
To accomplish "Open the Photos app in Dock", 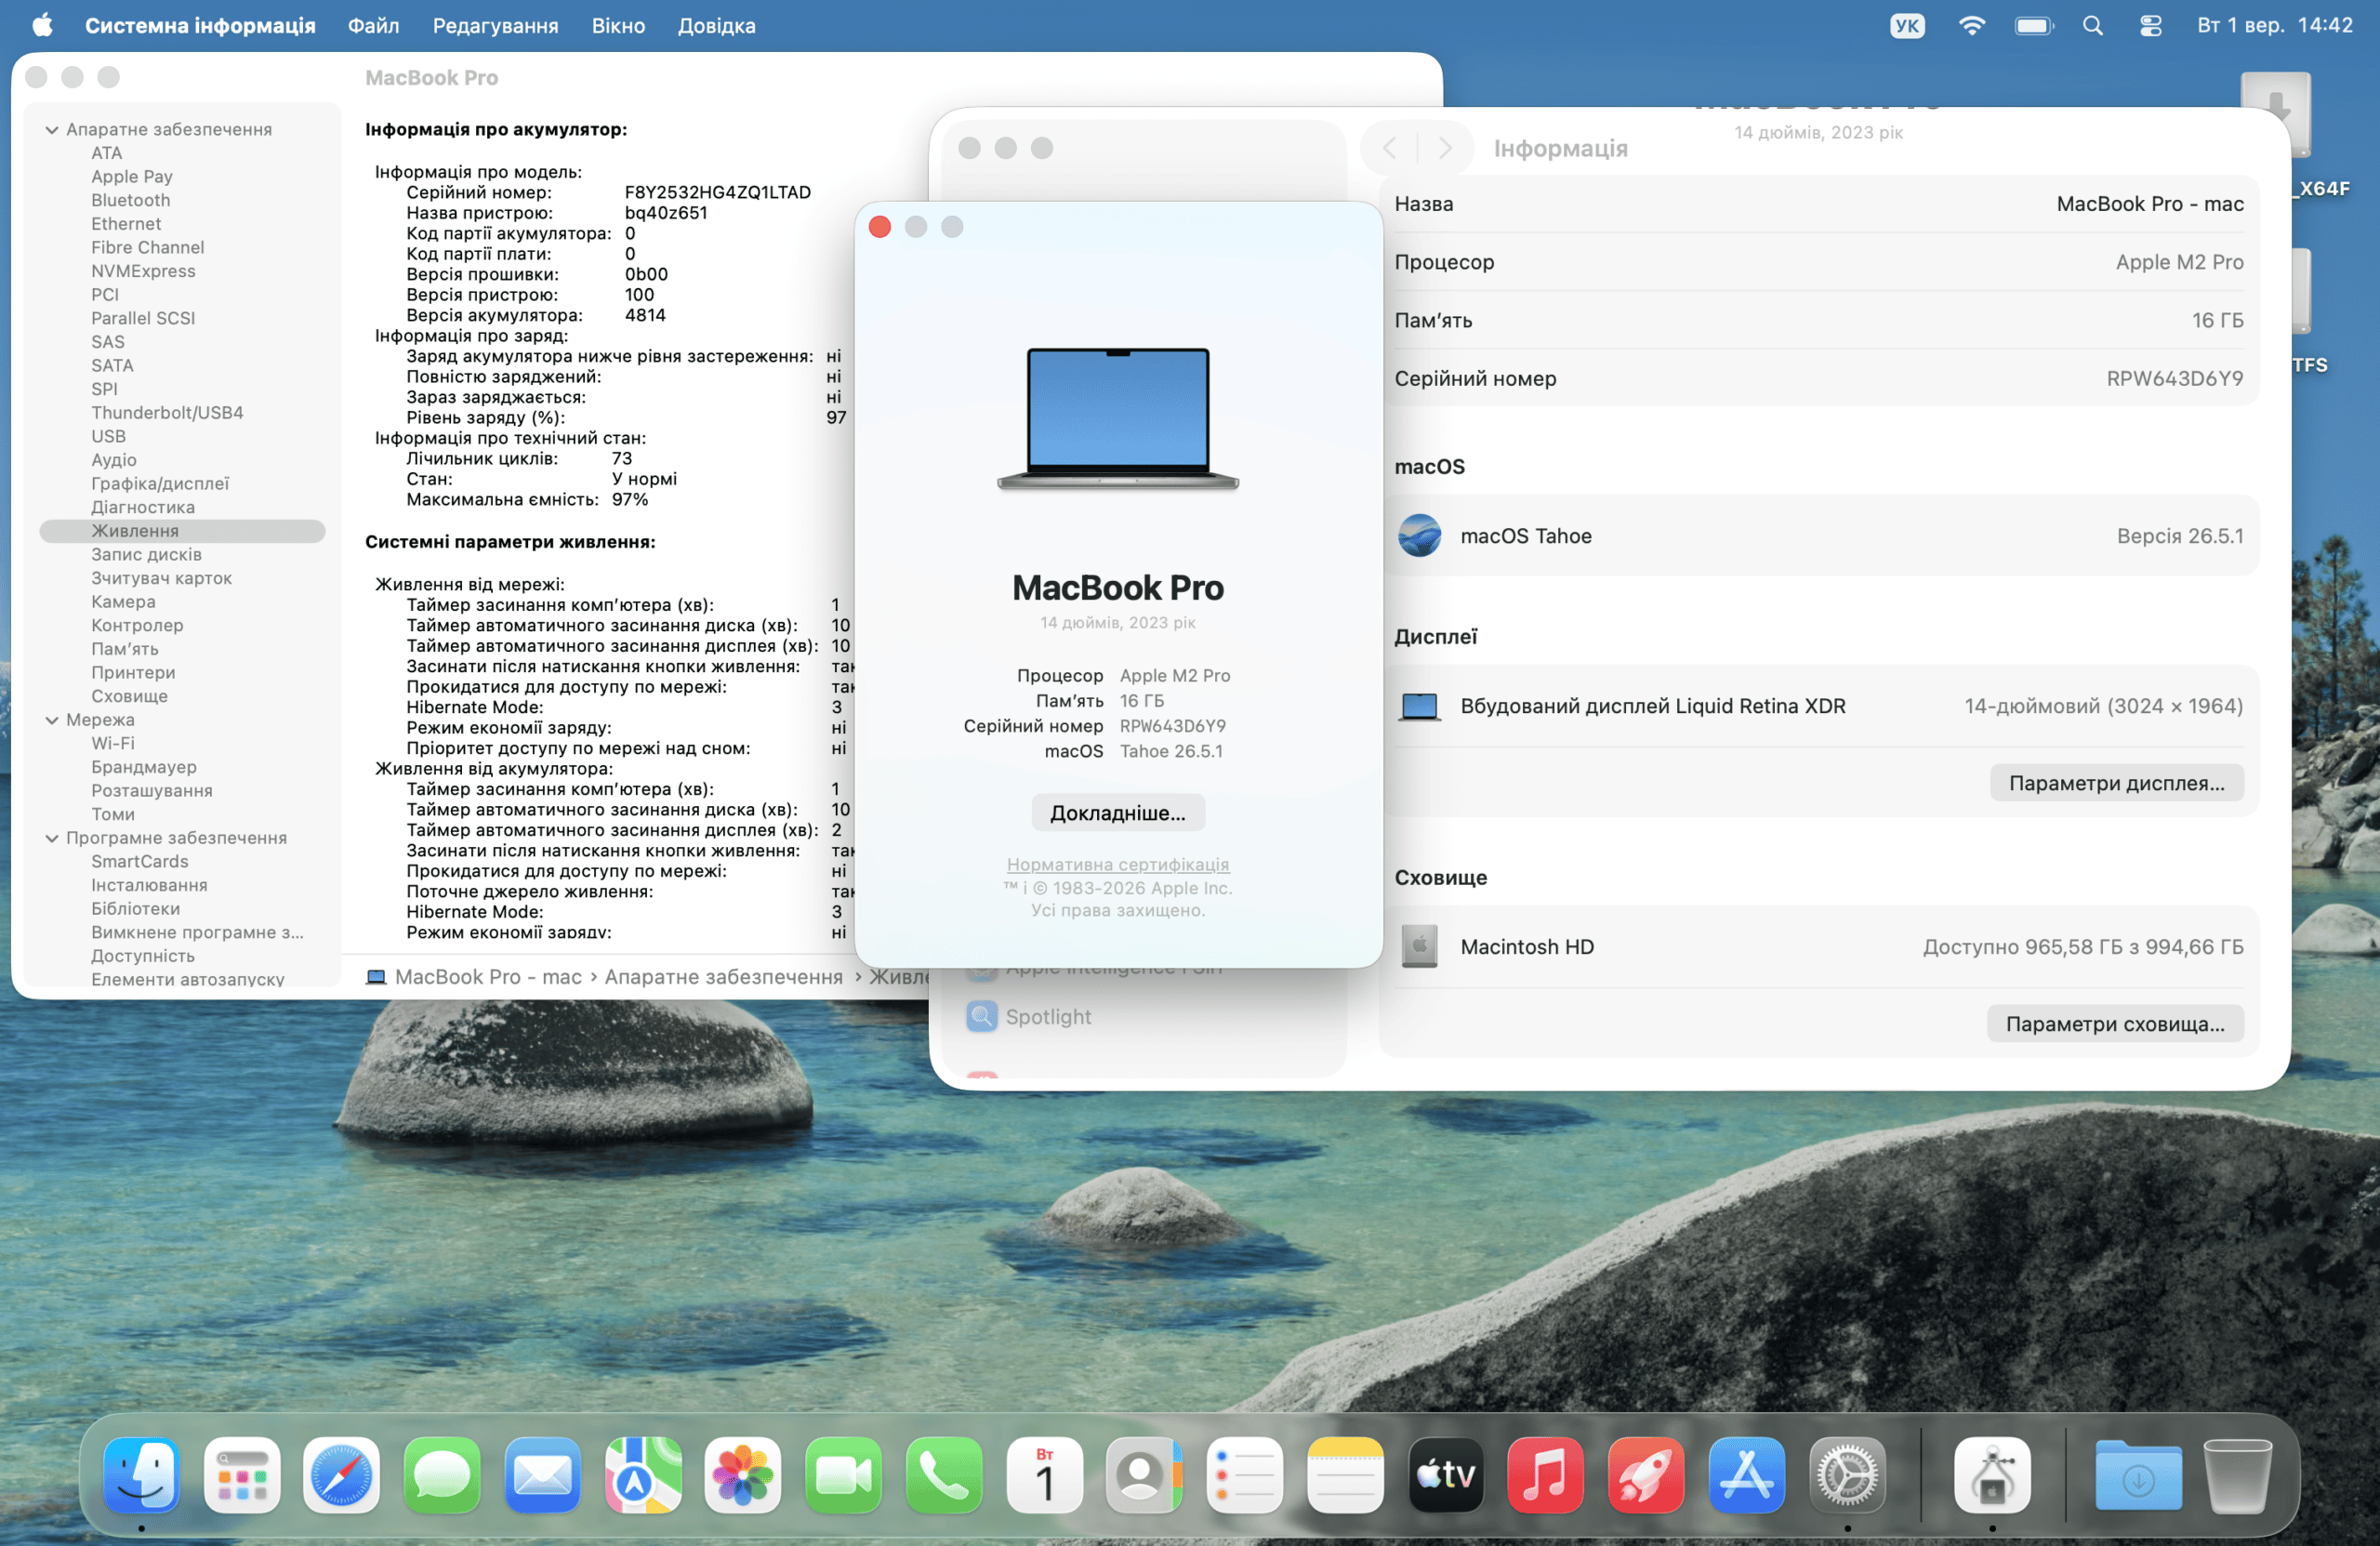I will click(x=742, y=1475).
